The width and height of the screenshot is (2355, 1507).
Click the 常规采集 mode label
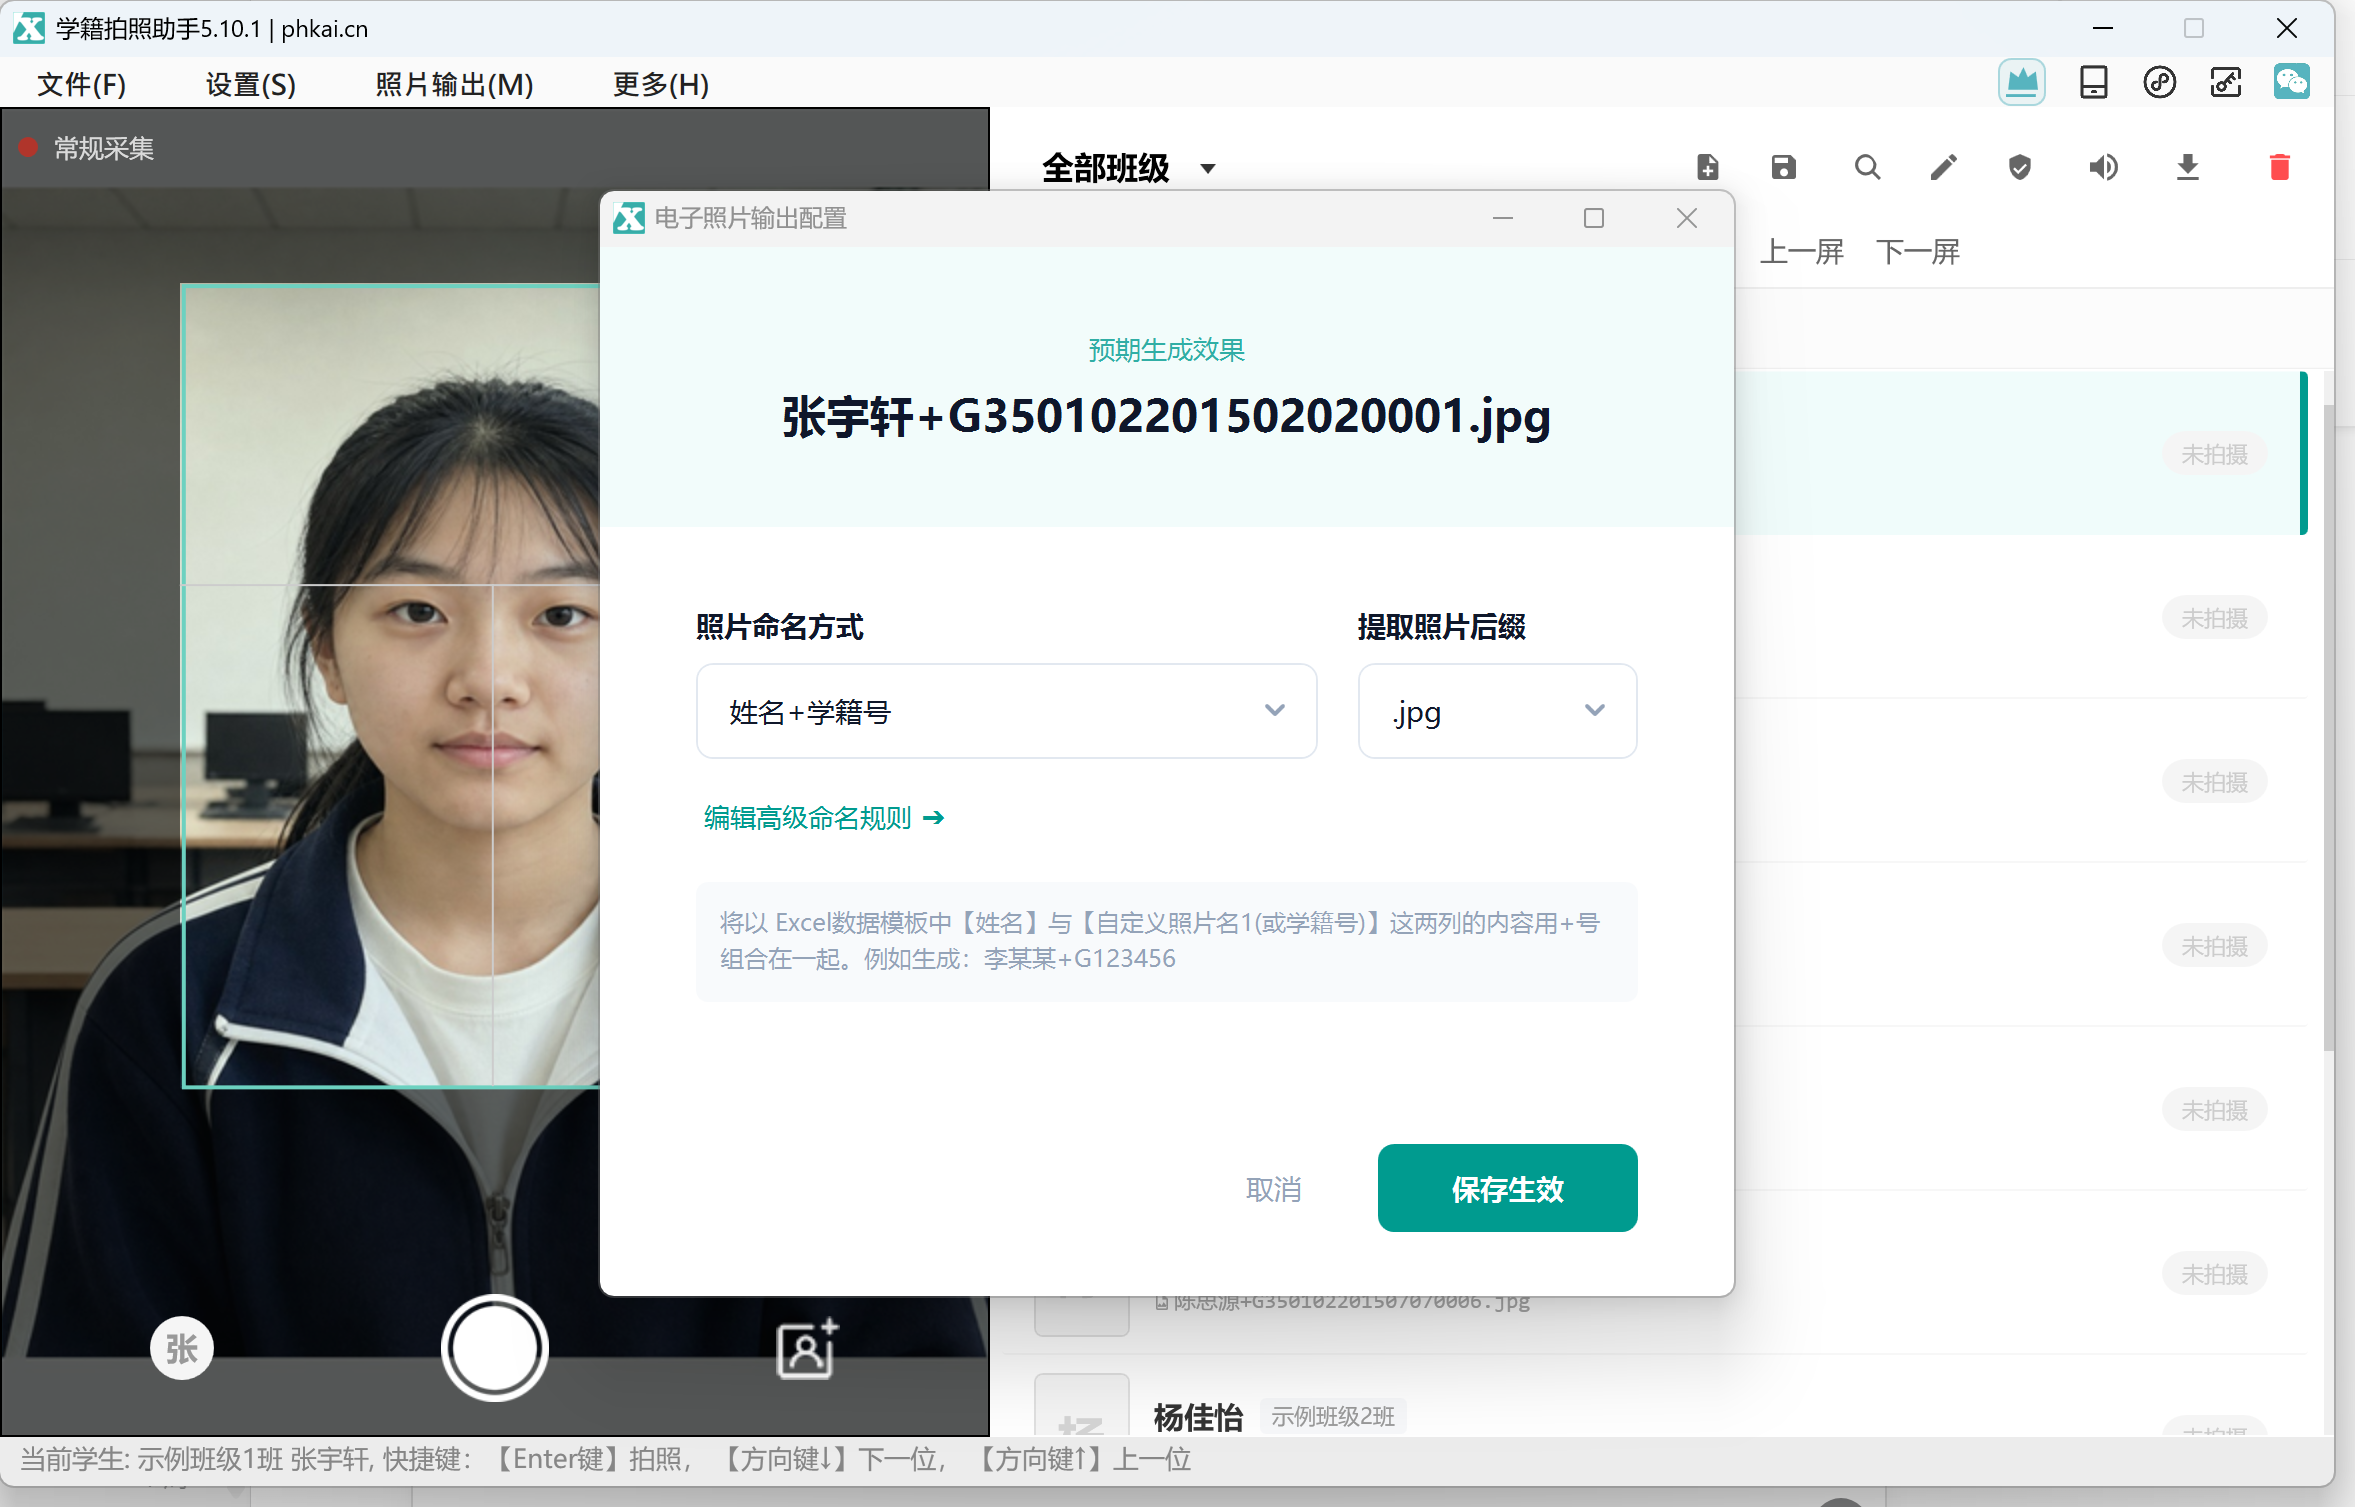tap(103, 148)
